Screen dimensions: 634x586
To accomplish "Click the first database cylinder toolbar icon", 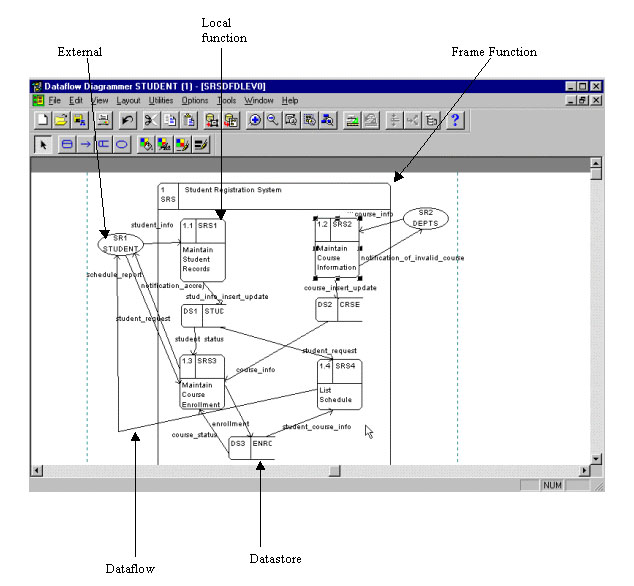I will (x=212, y=120).
